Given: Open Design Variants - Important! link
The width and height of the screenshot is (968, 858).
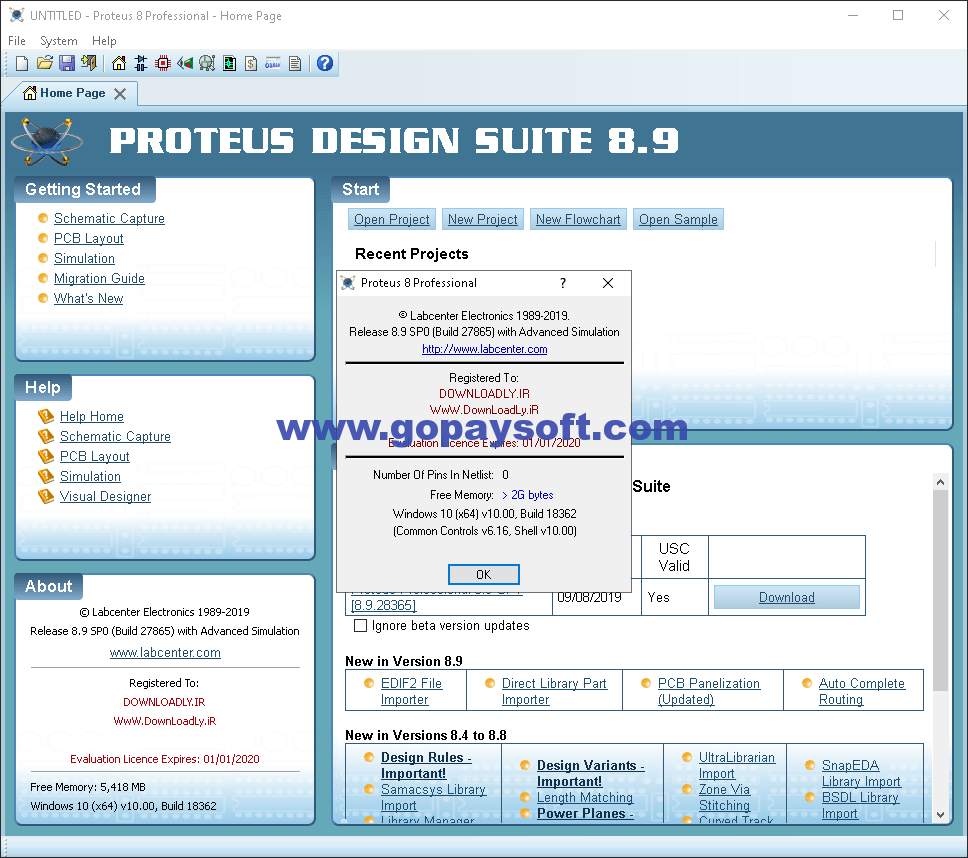Looking at the screenshot, I should tap(590, 773).
